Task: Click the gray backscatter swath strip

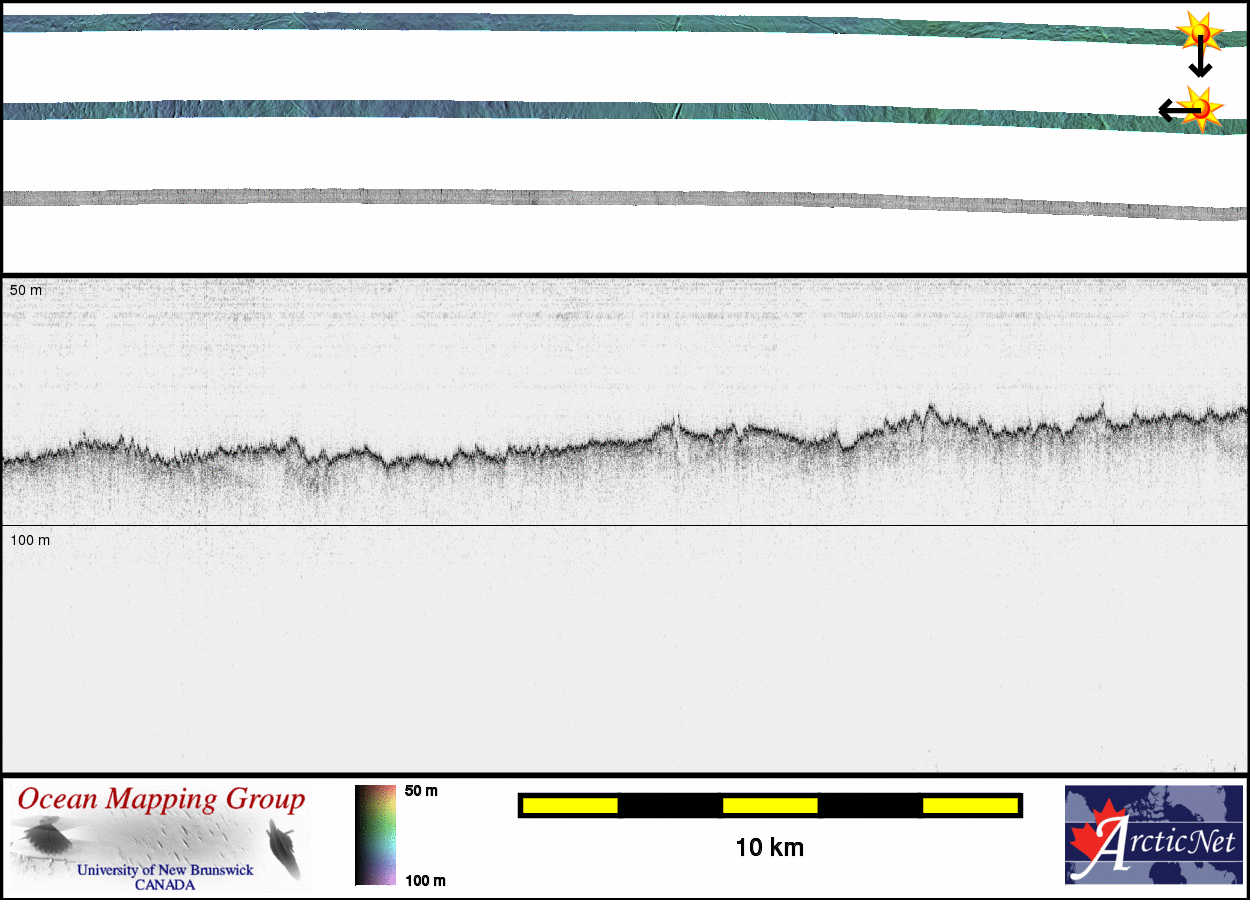Action: [x=600, y=198]
